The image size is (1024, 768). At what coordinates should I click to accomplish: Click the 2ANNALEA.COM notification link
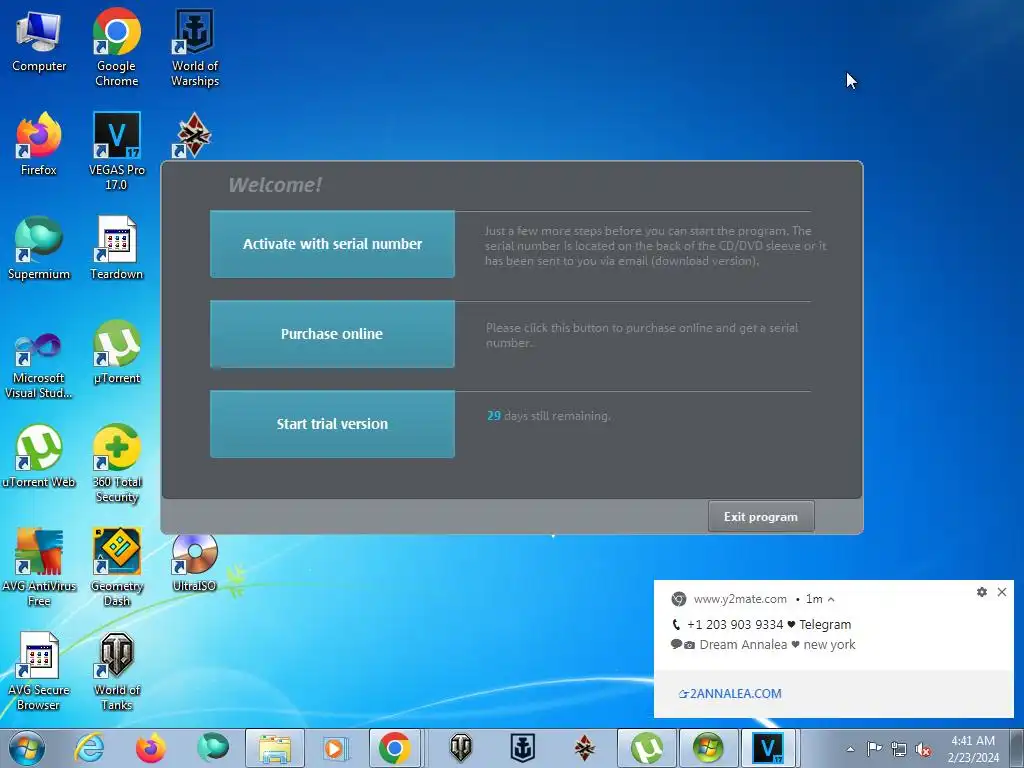tap(730, 694)
